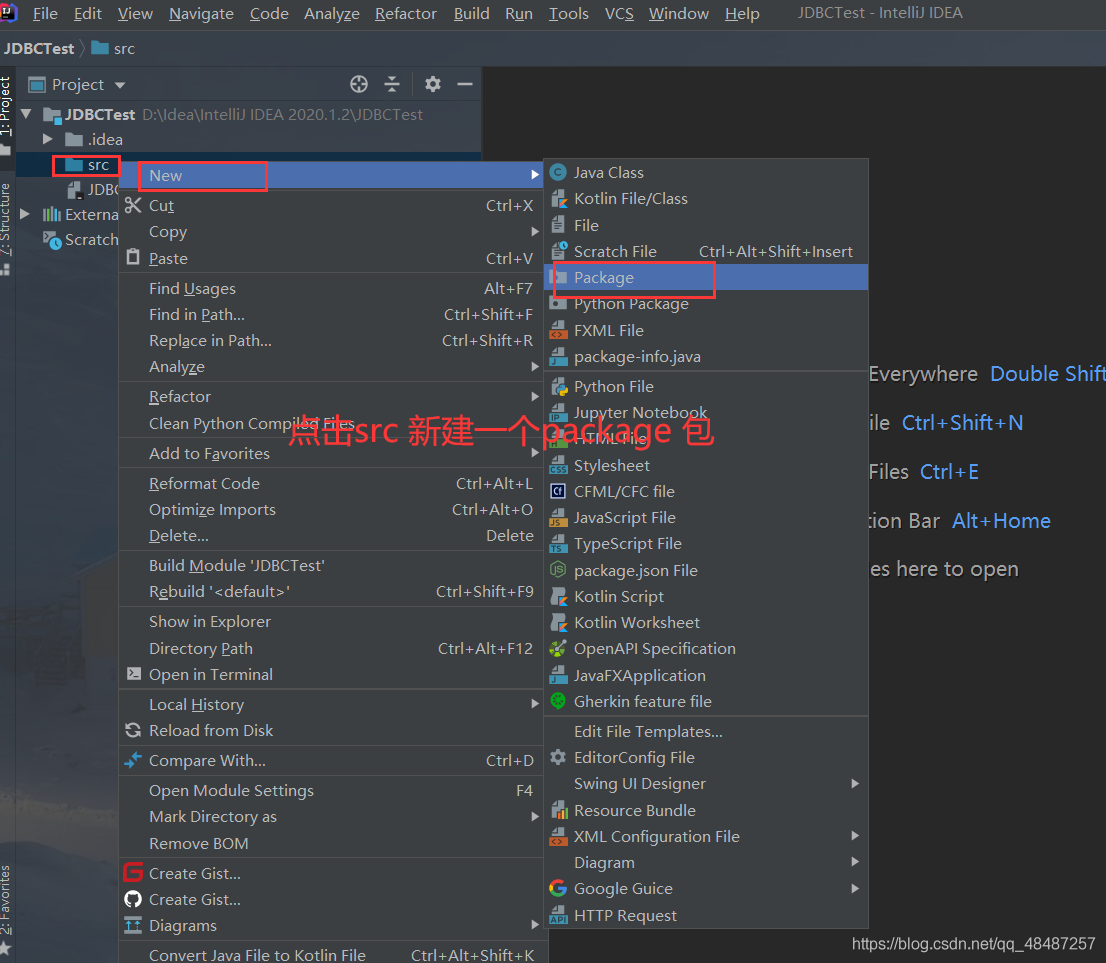
Task: Select Show in Explorer
Action: pos(331,622)
